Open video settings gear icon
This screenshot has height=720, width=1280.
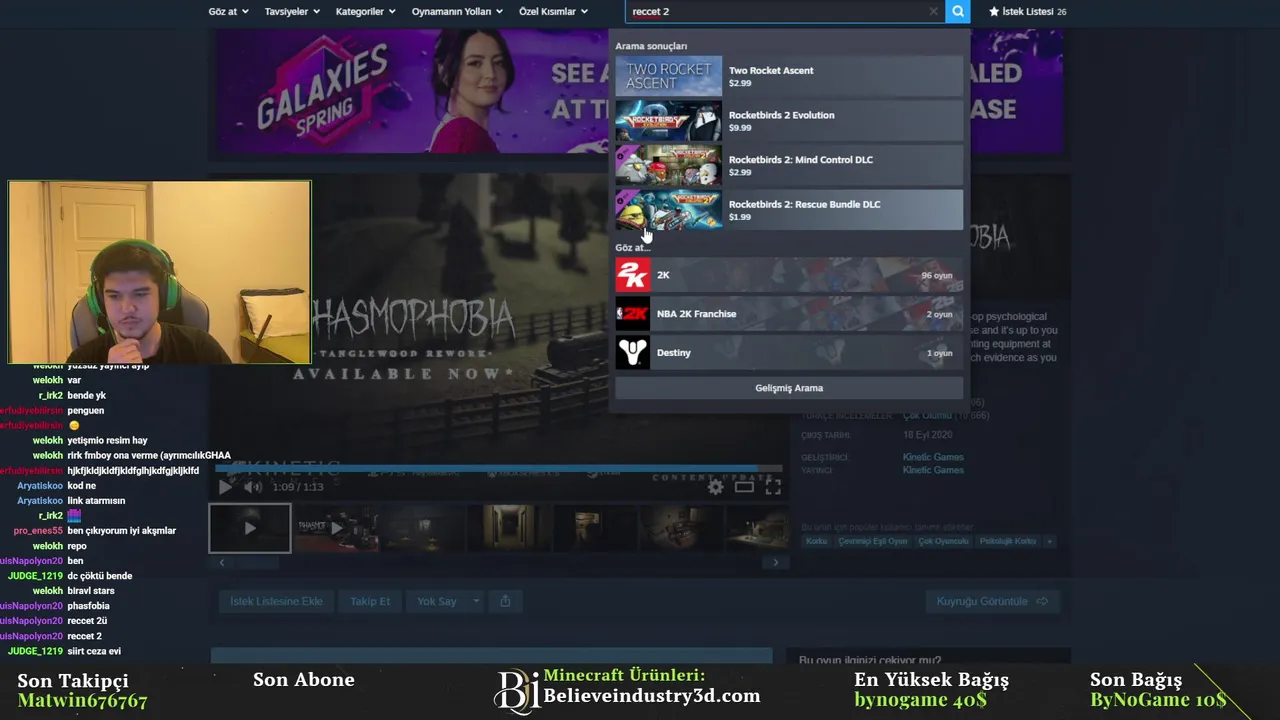point(715,487)
